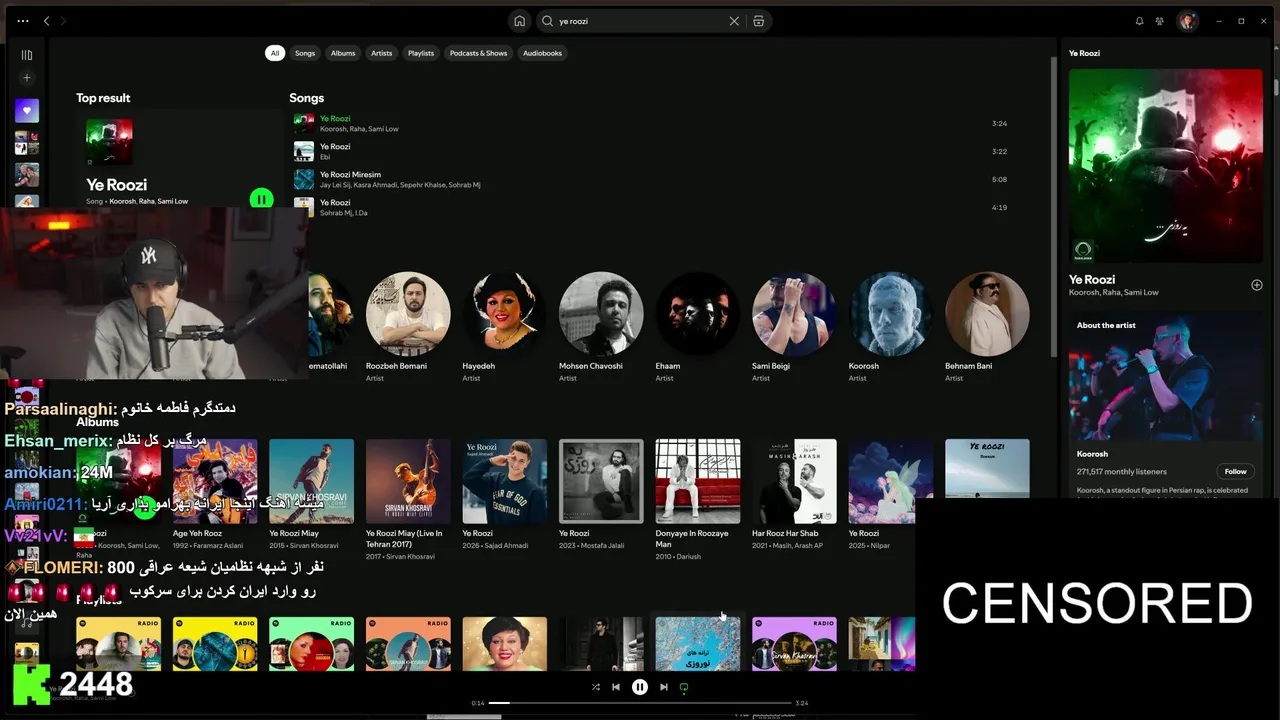Pause the Ye Roozi top result
Screen dimensions: 1280x720
click(x=261, y=199)
